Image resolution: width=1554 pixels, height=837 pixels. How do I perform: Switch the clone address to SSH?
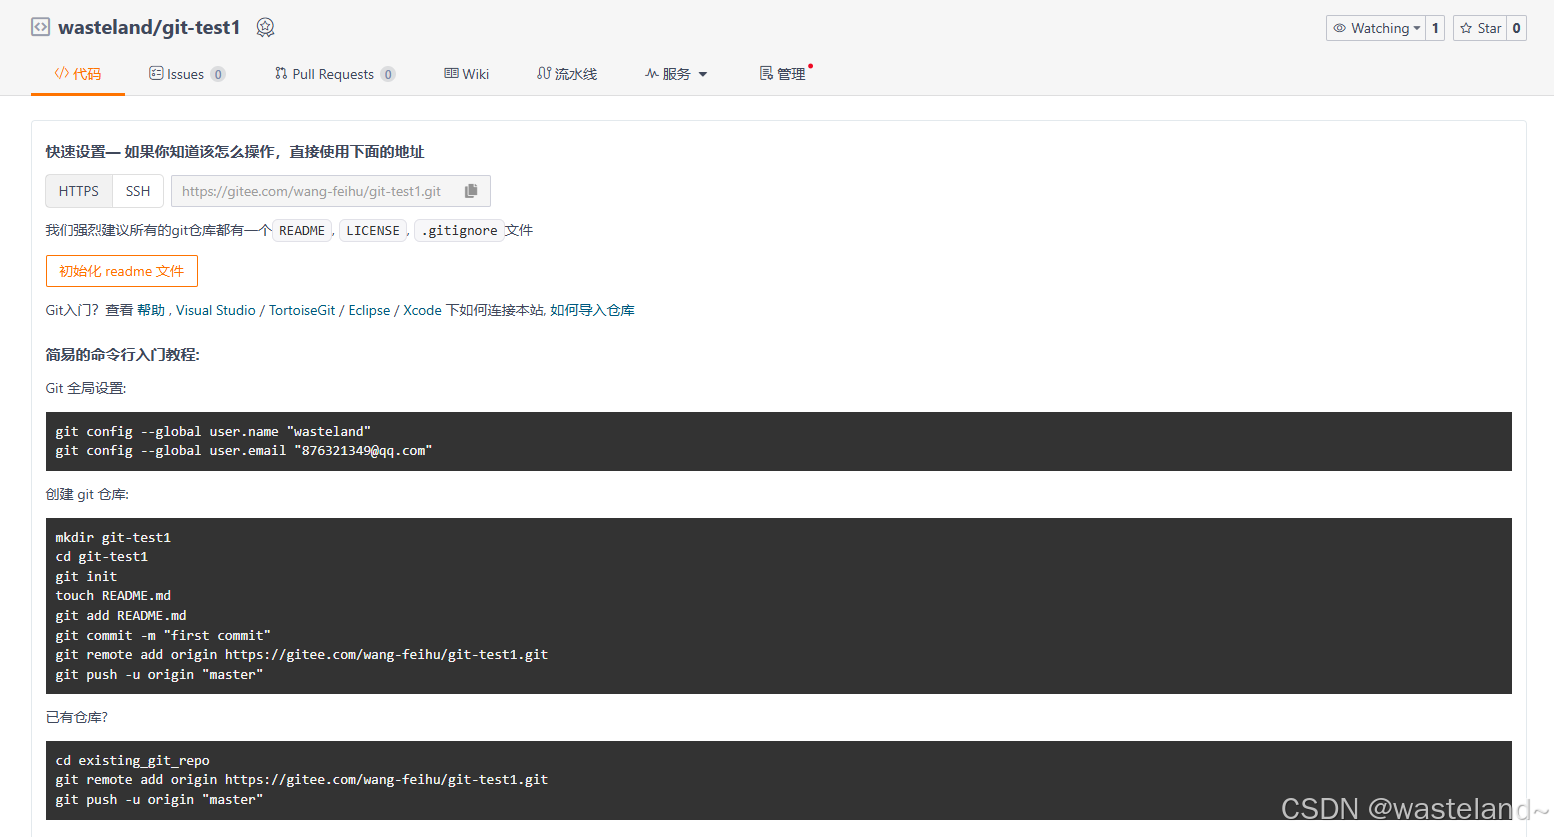[x=138, y=191]
